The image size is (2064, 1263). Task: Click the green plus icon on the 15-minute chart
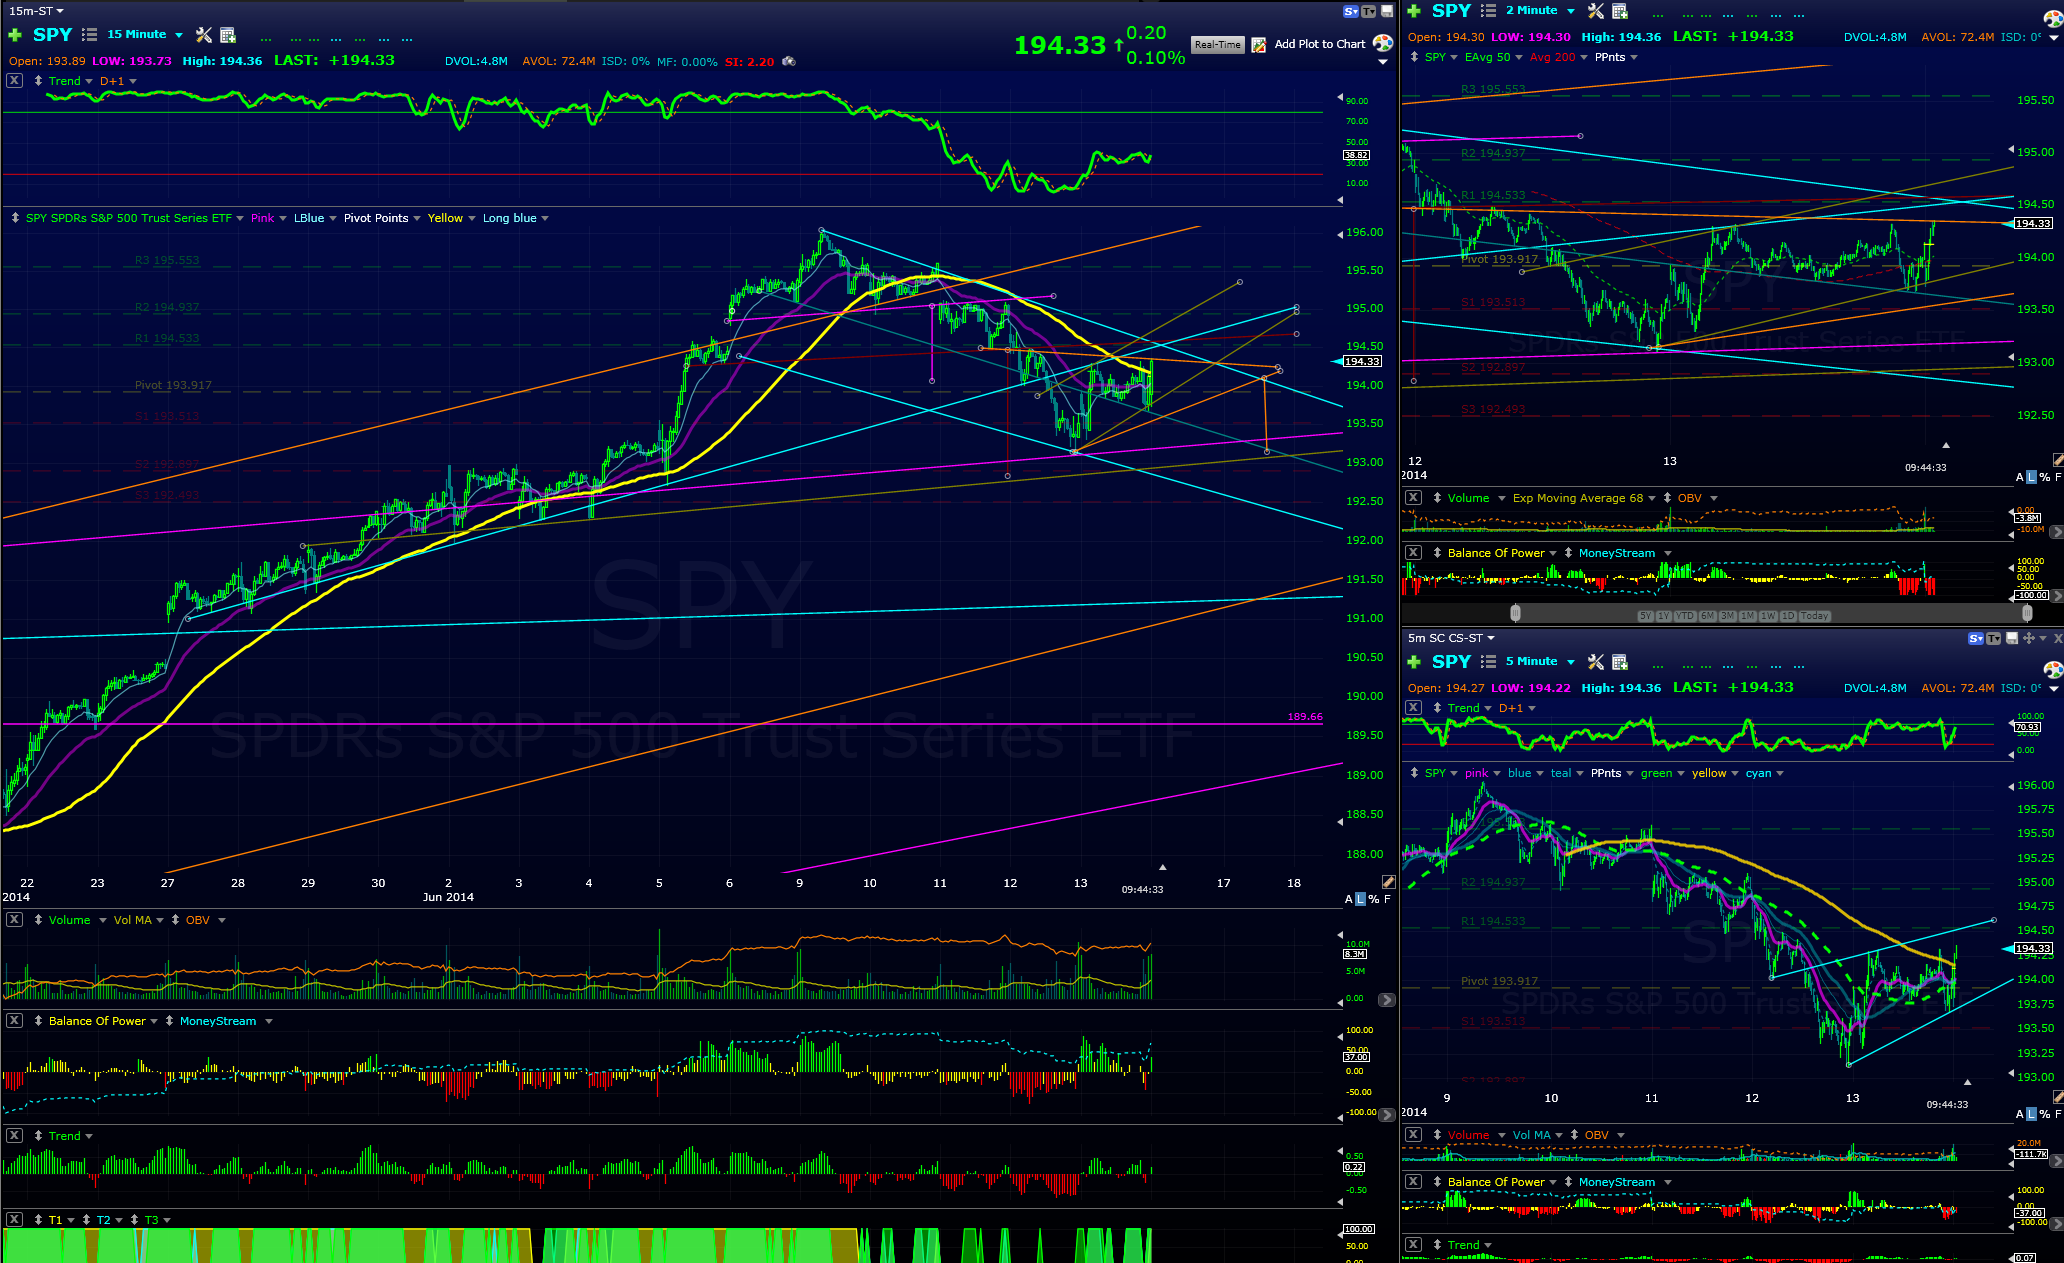pyautogui.click(x=15, y=35)
